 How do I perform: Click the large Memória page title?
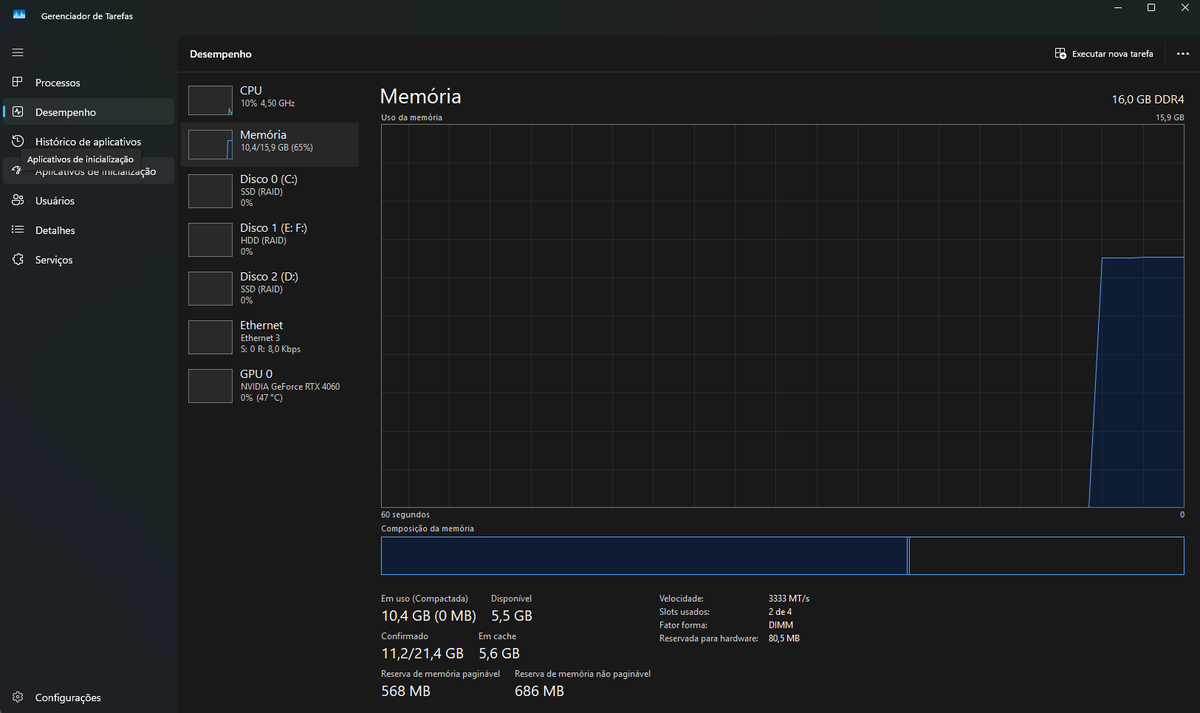[x=421, y=97]
